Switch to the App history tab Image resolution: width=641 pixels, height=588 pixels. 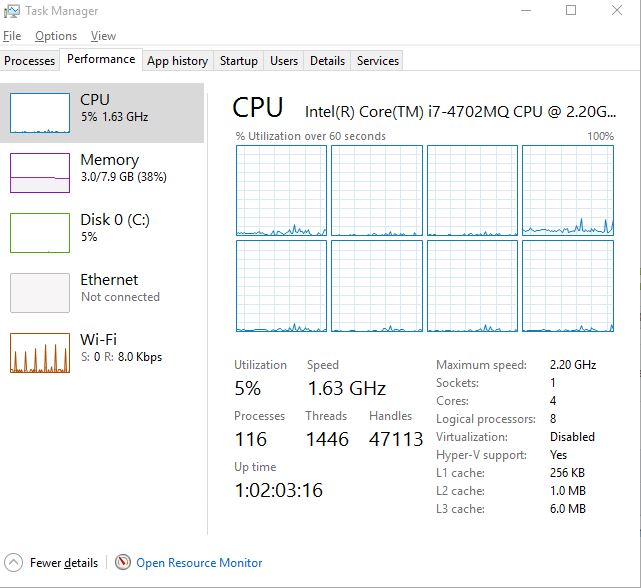point(177,61)
